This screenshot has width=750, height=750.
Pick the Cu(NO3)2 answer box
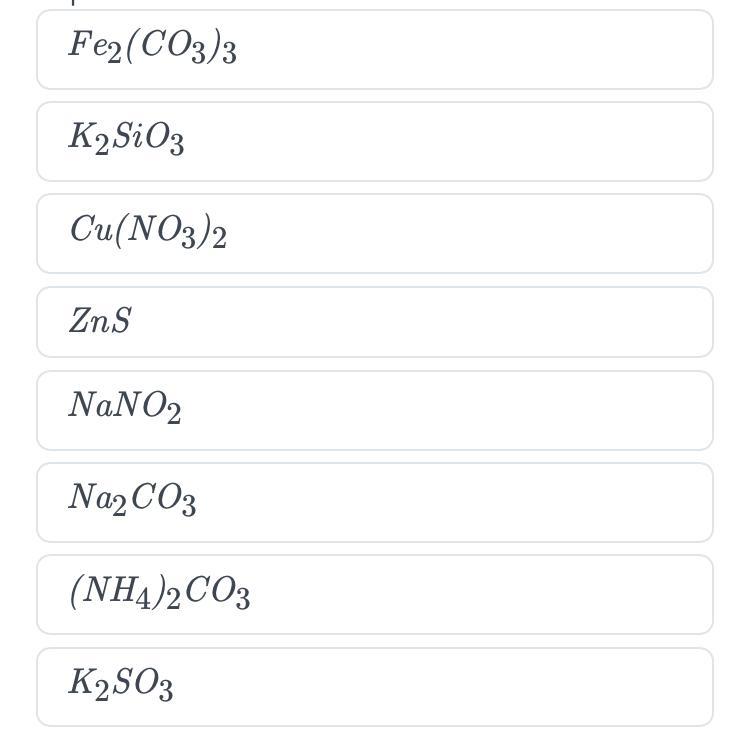pos(374,234)
